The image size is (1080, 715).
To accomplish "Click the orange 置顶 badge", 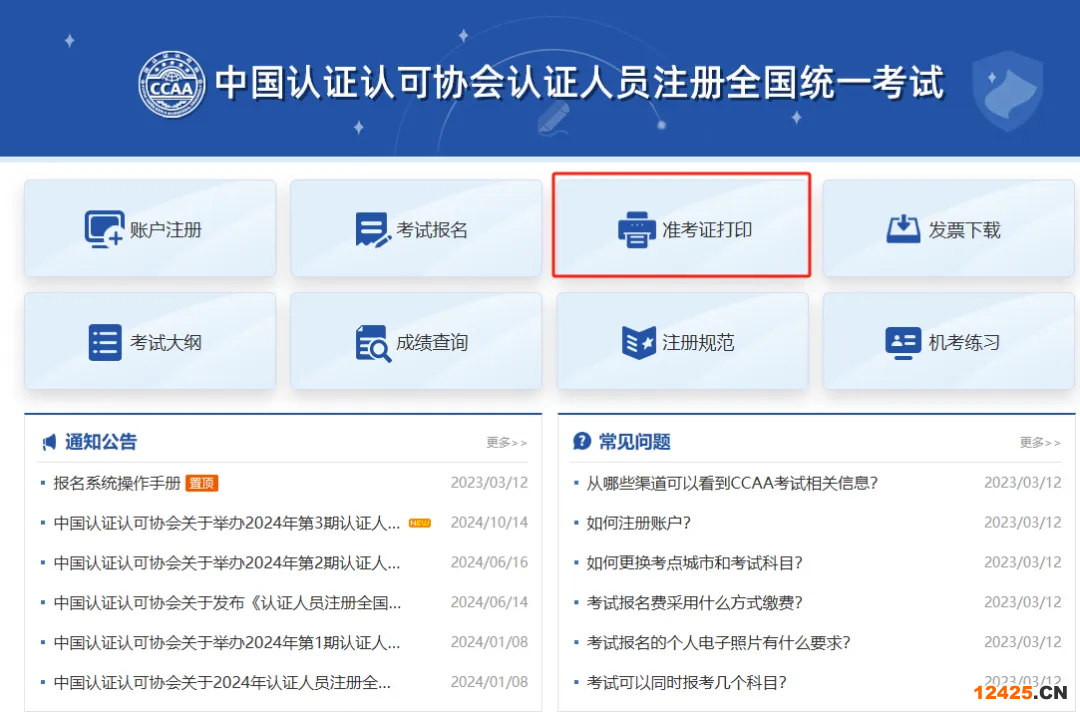I will [x=202, y=484].
